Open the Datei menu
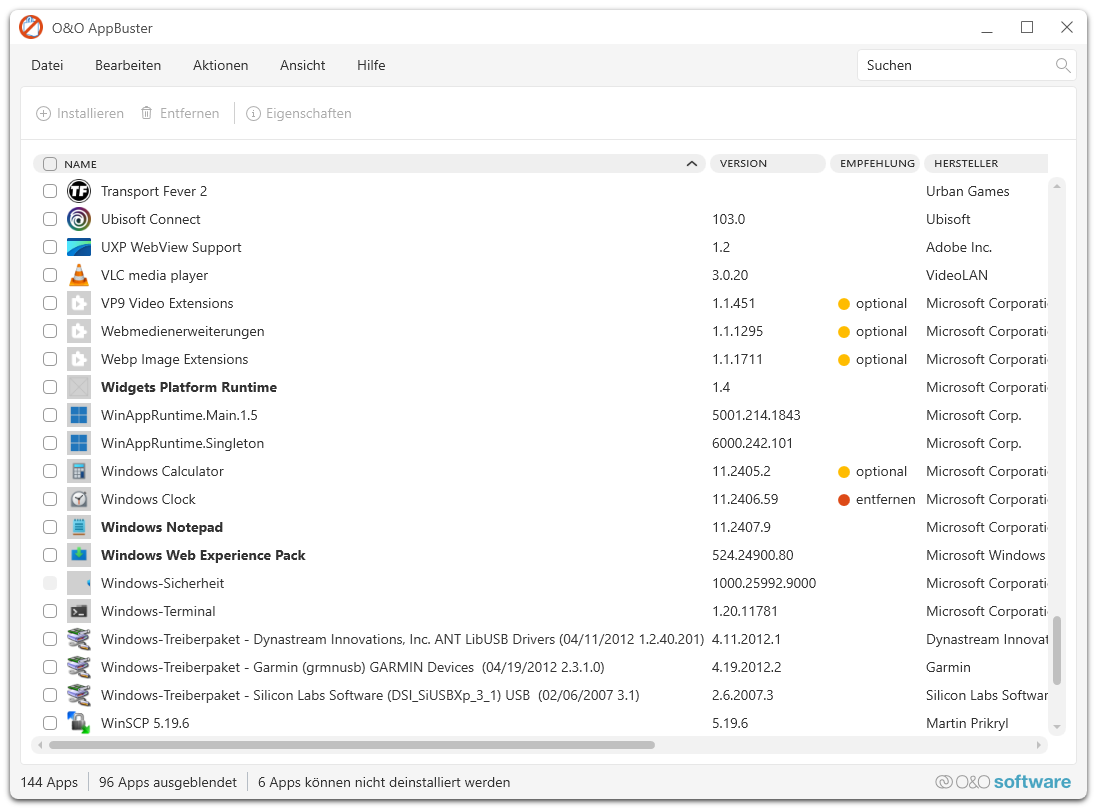Screen dimensions: 1097x809 coord(47,65)
